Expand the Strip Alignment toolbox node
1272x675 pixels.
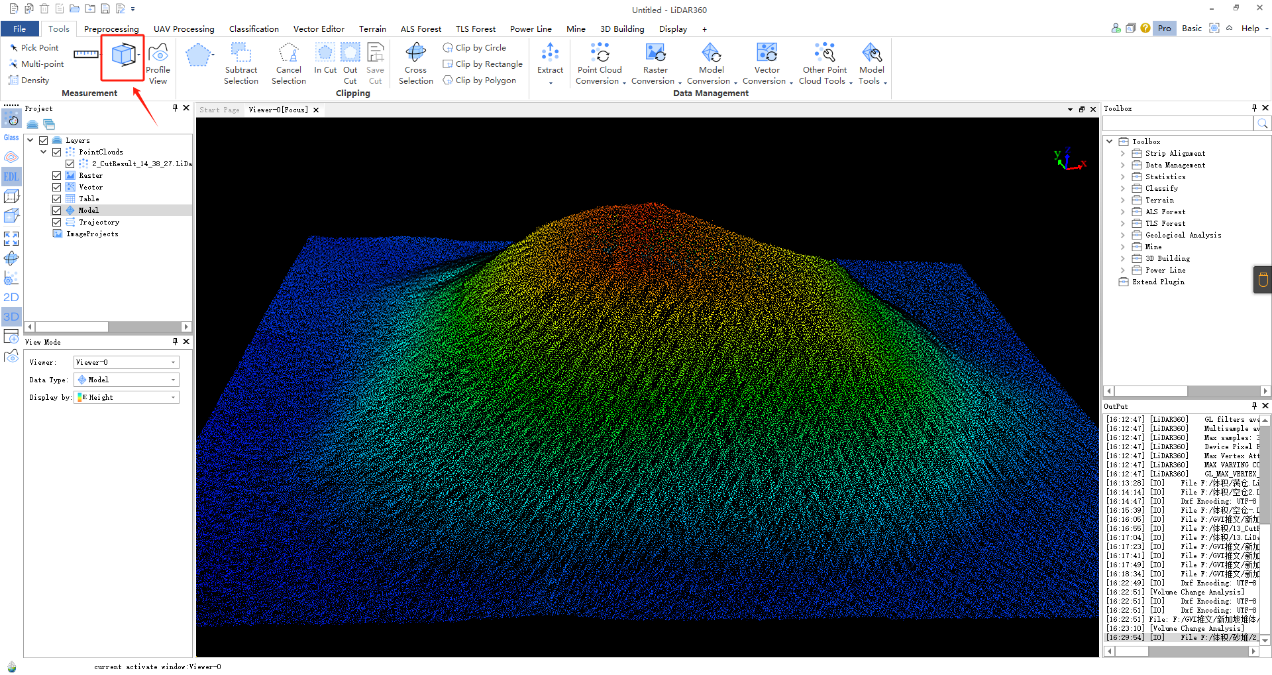(1123, 153)
